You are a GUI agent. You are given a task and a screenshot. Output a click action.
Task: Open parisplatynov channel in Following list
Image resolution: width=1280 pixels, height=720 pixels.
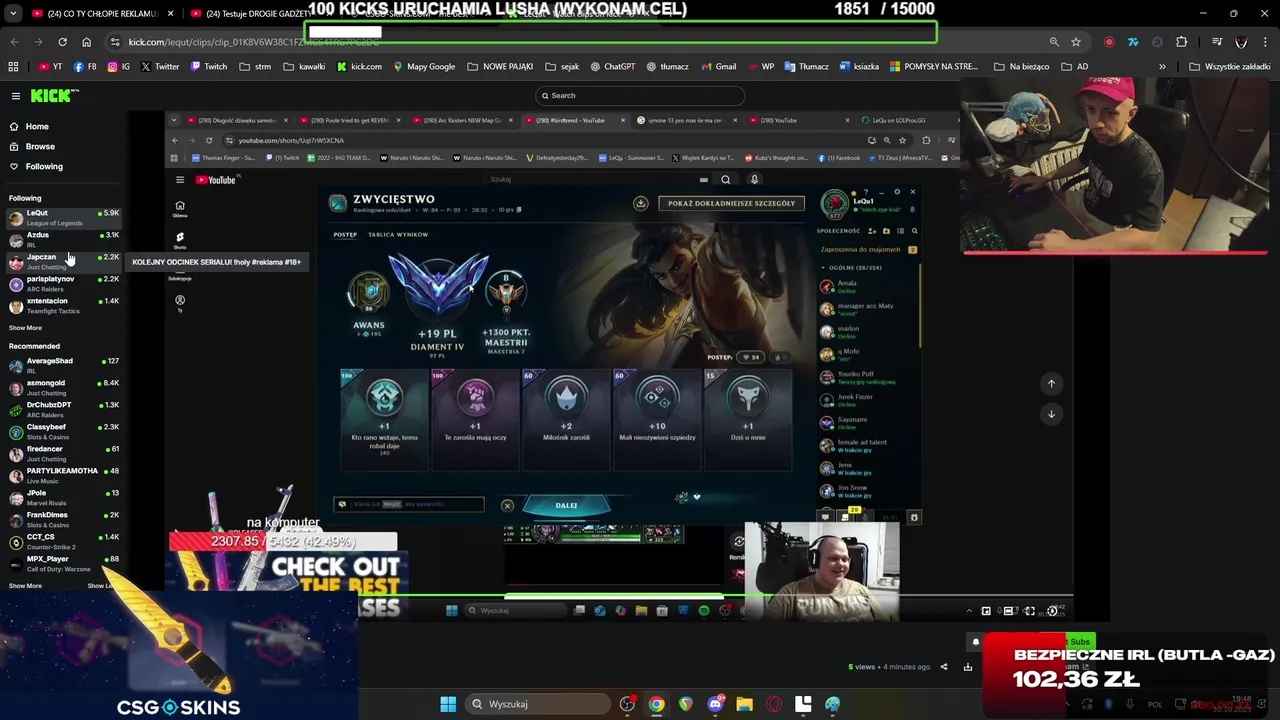click(64, 284)
